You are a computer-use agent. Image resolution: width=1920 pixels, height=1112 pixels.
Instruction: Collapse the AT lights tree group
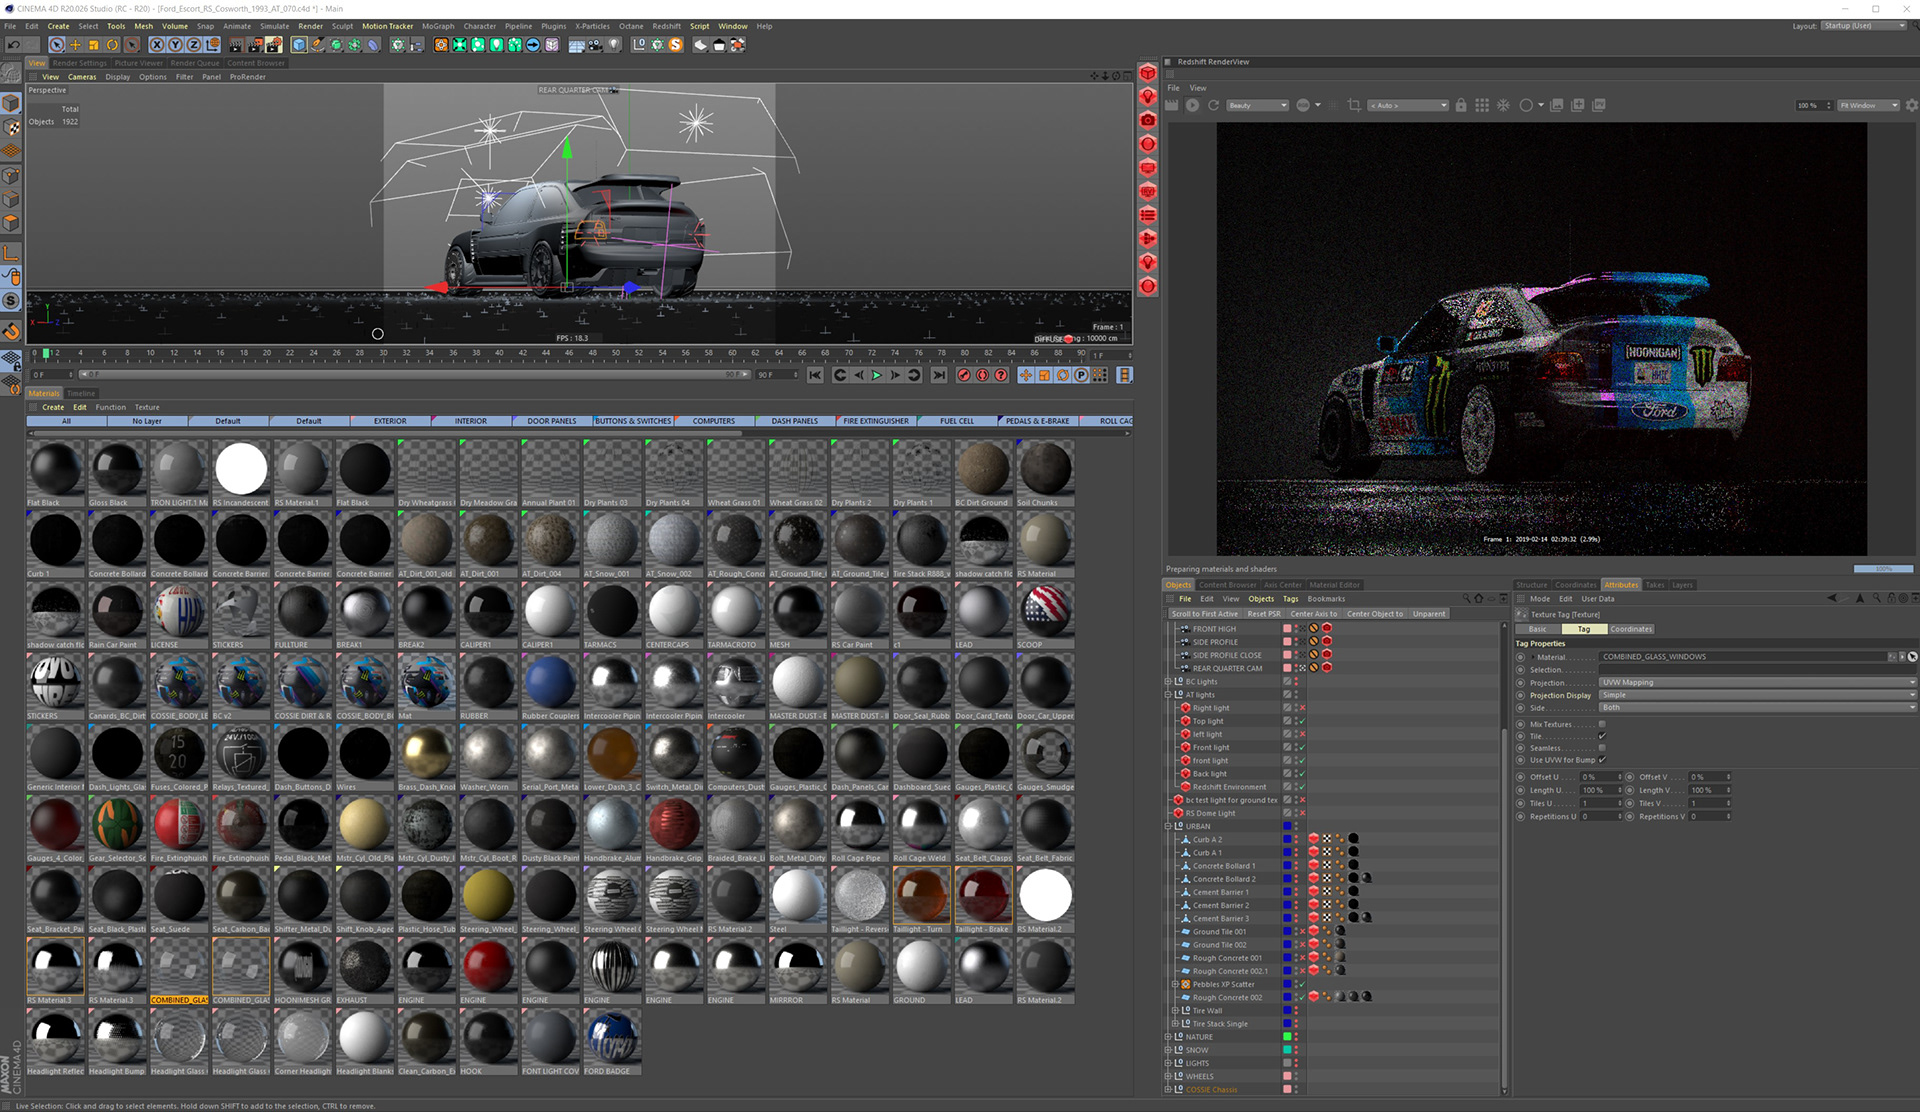[1168, 695]
